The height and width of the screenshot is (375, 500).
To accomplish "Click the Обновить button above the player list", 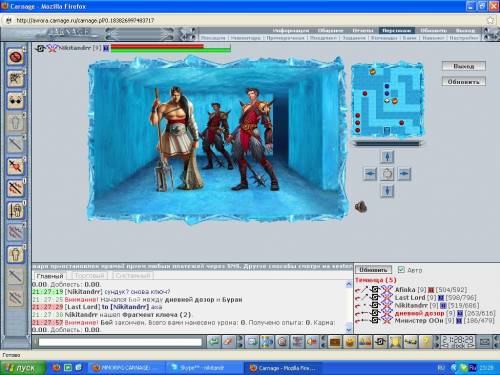I will (373, 270).
